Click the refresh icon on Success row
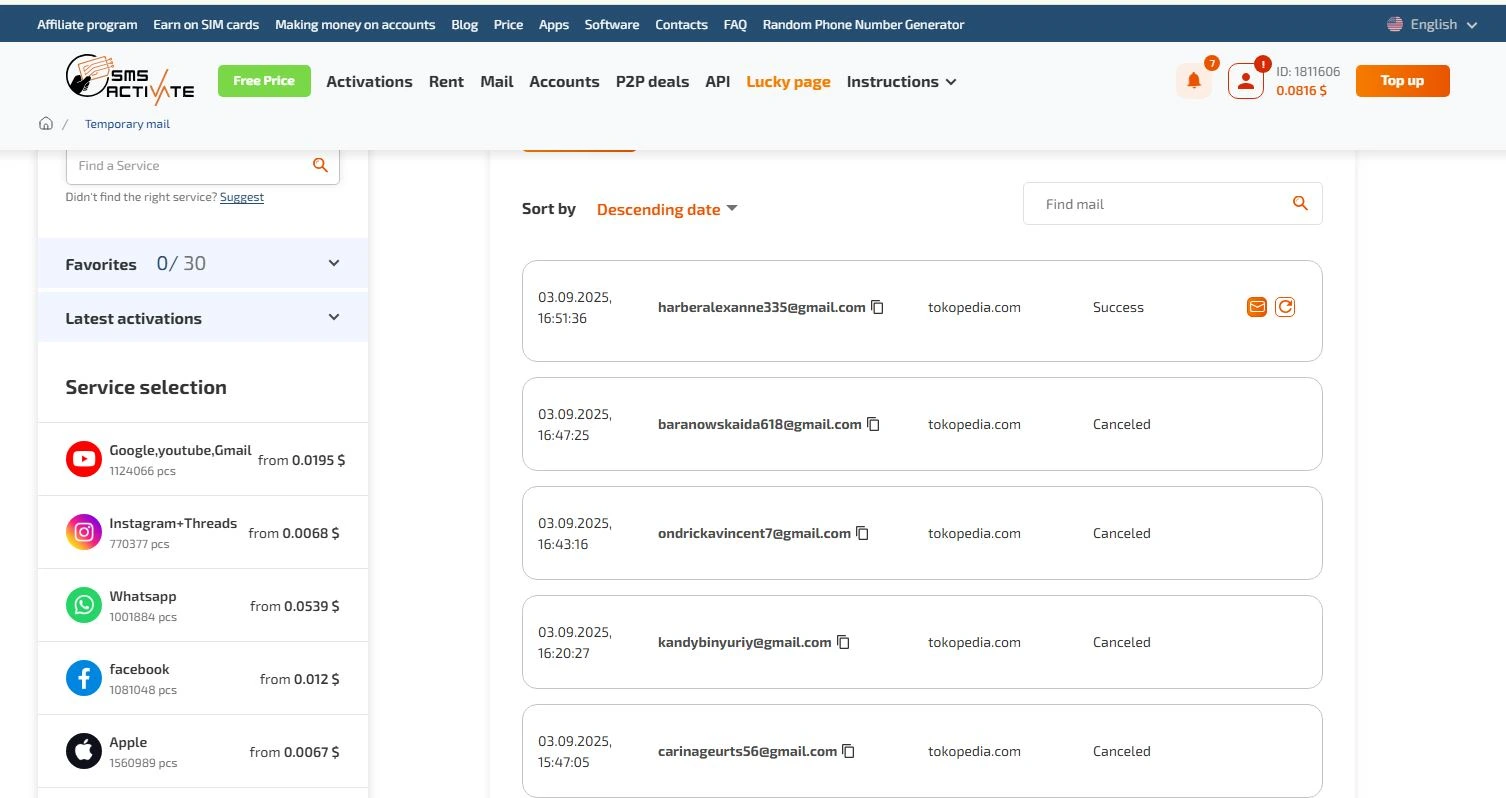 [1285, 307]
